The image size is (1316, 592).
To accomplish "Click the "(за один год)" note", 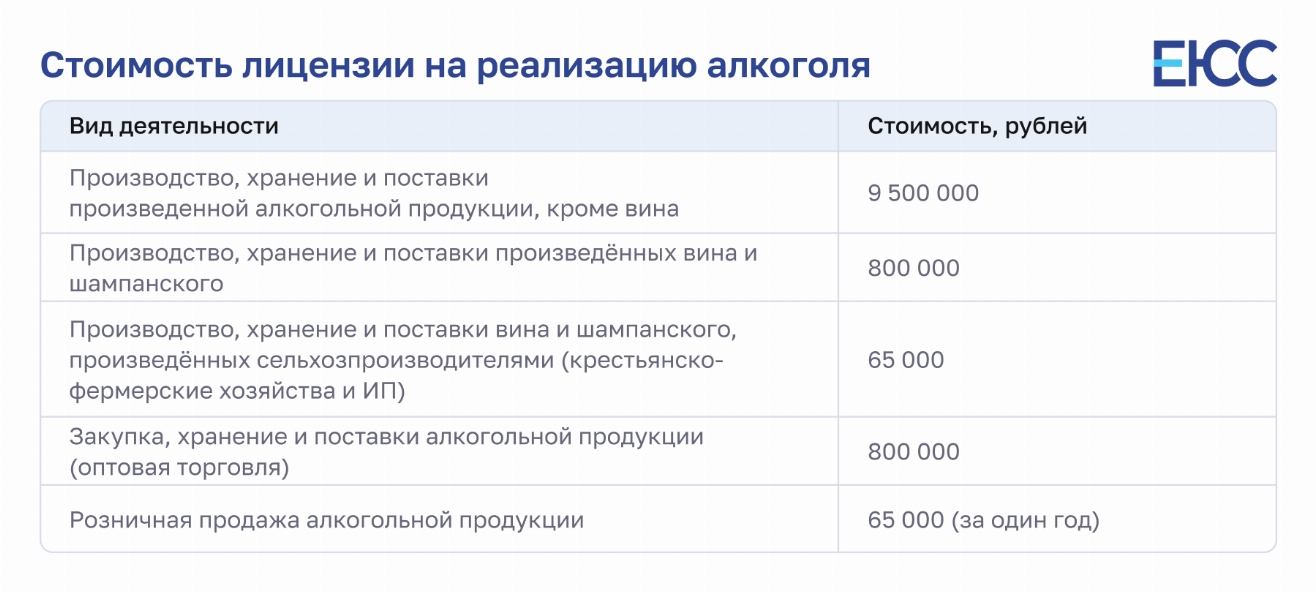I will tap(1024, 520).
